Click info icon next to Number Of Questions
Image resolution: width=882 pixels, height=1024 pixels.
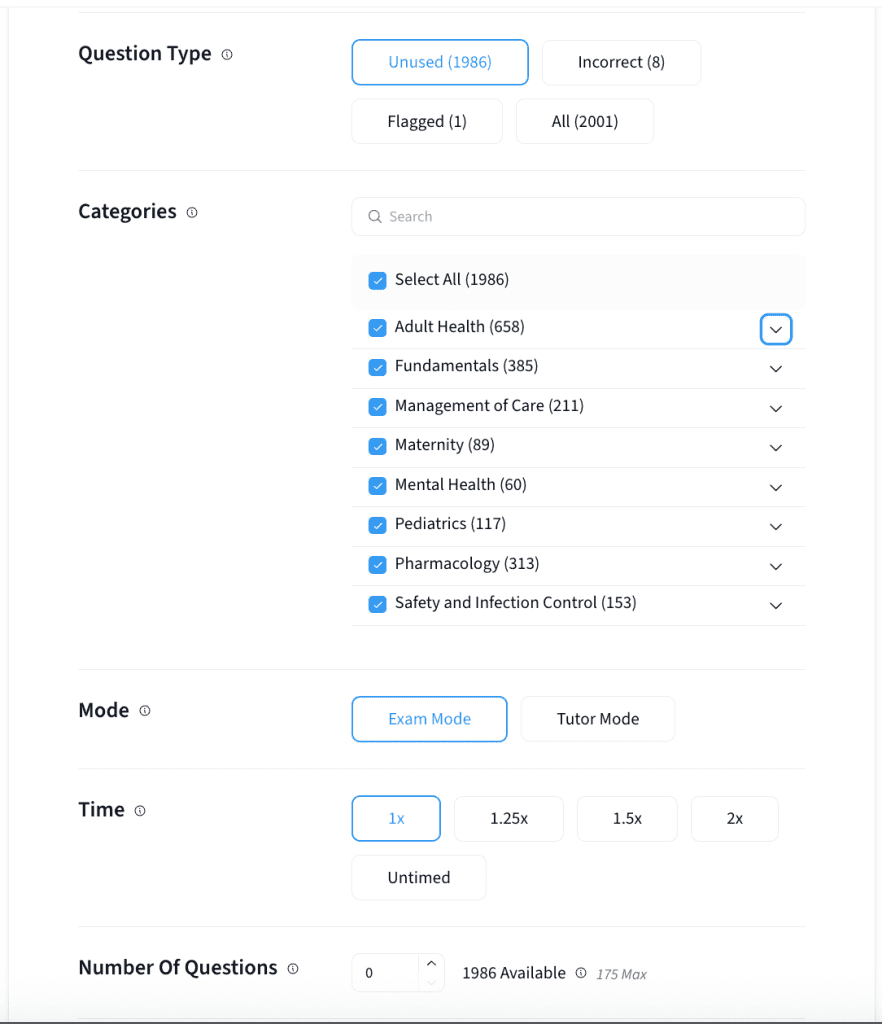point(293,969)
